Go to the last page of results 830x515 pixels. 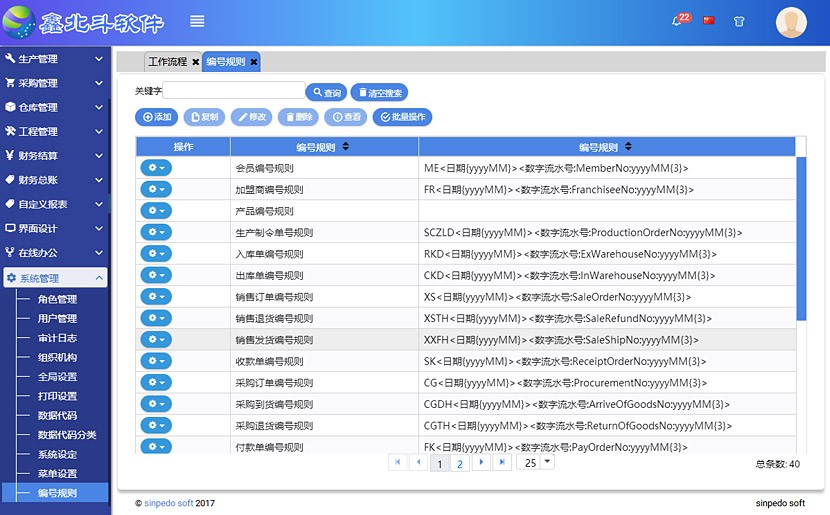click(502, 462)
